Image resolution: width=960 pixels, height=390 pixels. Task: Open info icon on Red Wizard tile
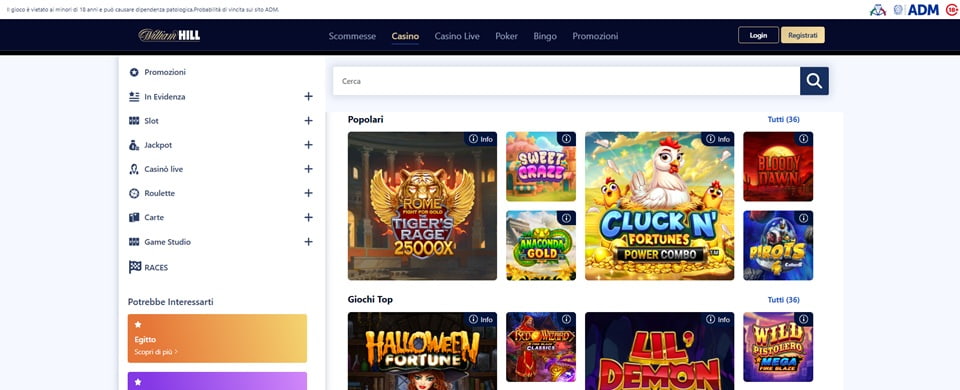[x=566, y=319]
